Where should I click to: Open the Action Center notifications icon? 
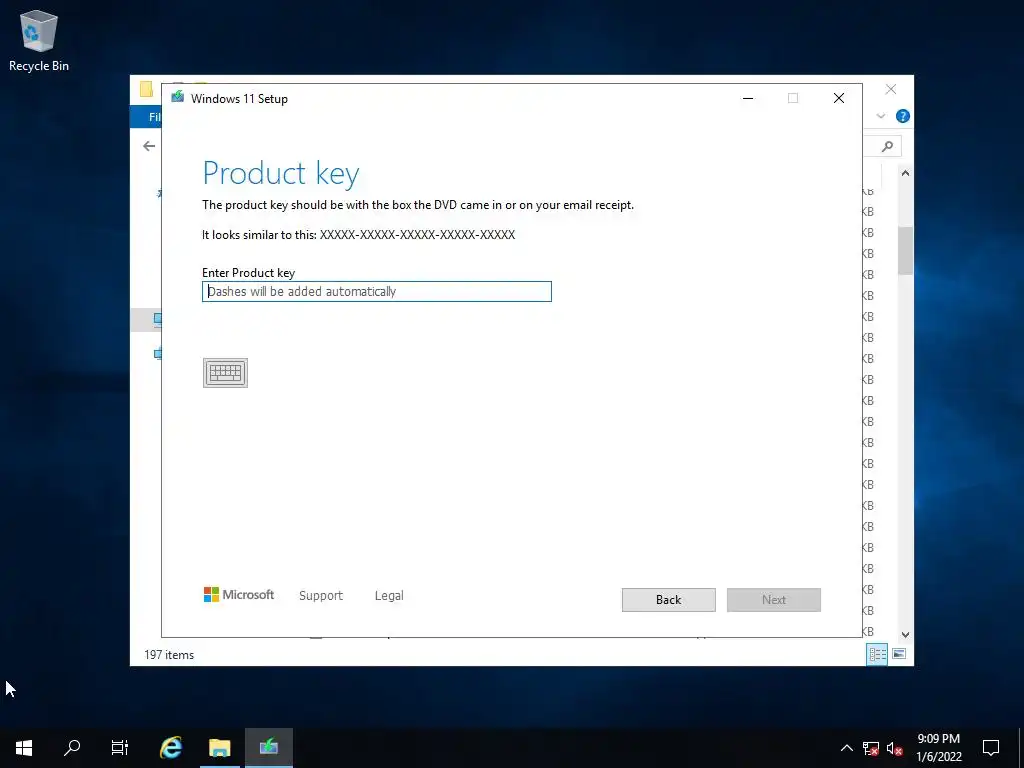click(x=991, y=748)
